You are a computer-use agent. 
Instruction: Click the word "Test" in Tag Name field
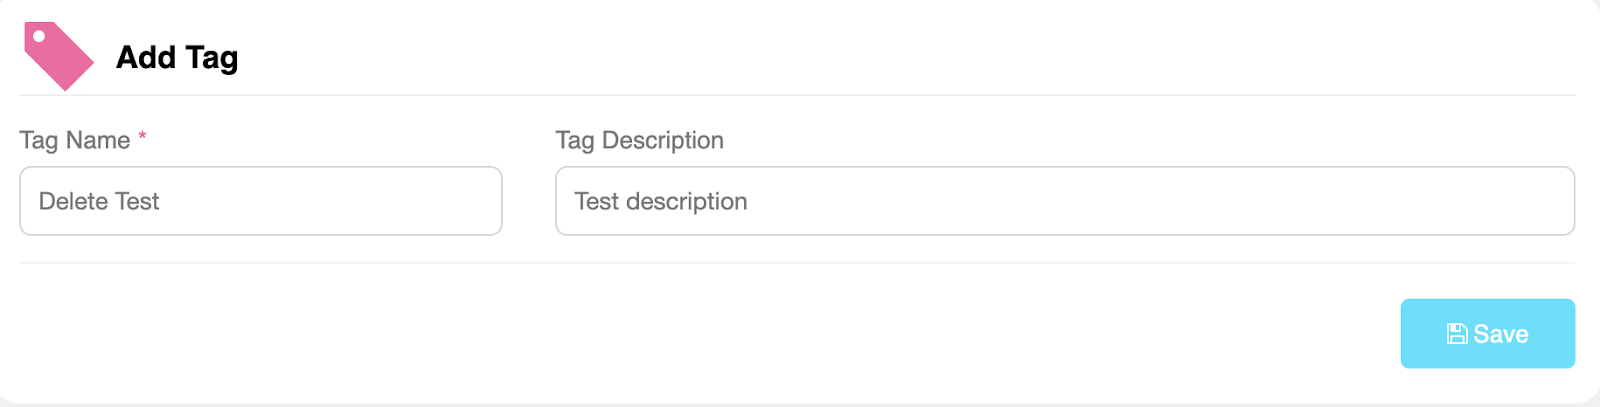tap(138, 201)
